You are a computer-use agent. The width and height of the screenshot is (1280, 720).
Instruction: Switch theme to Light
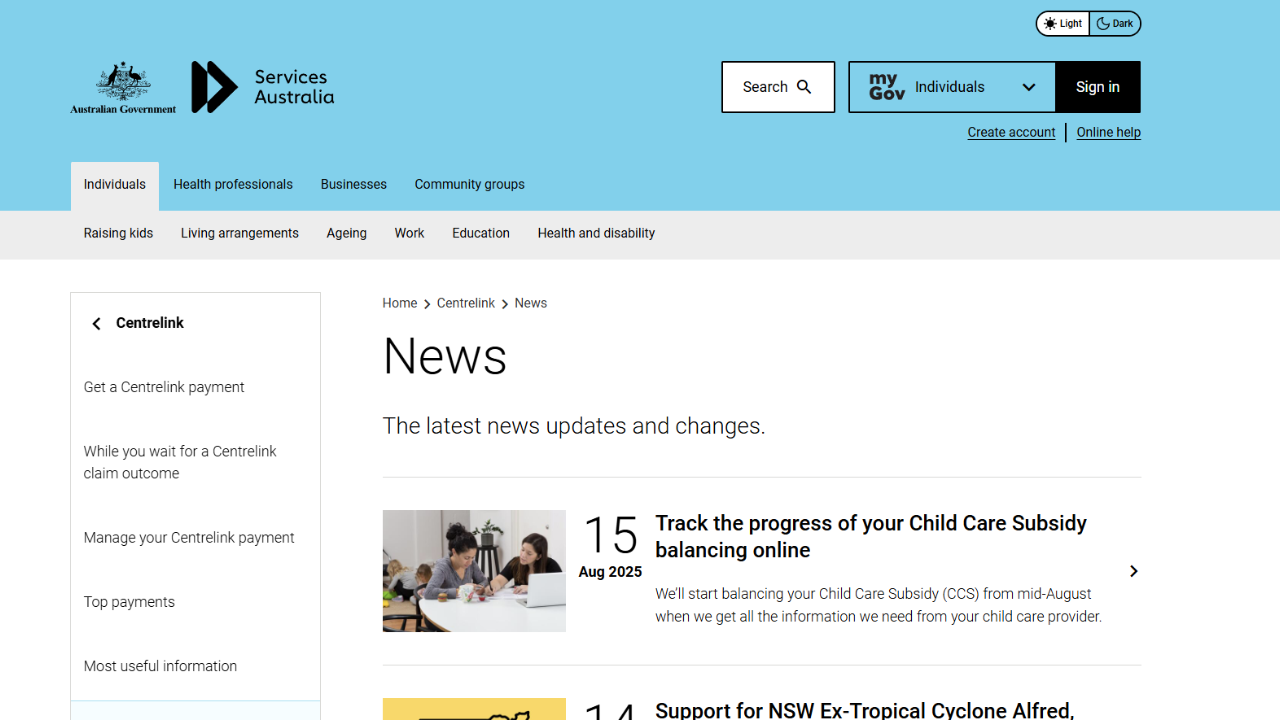(1063, 24)
